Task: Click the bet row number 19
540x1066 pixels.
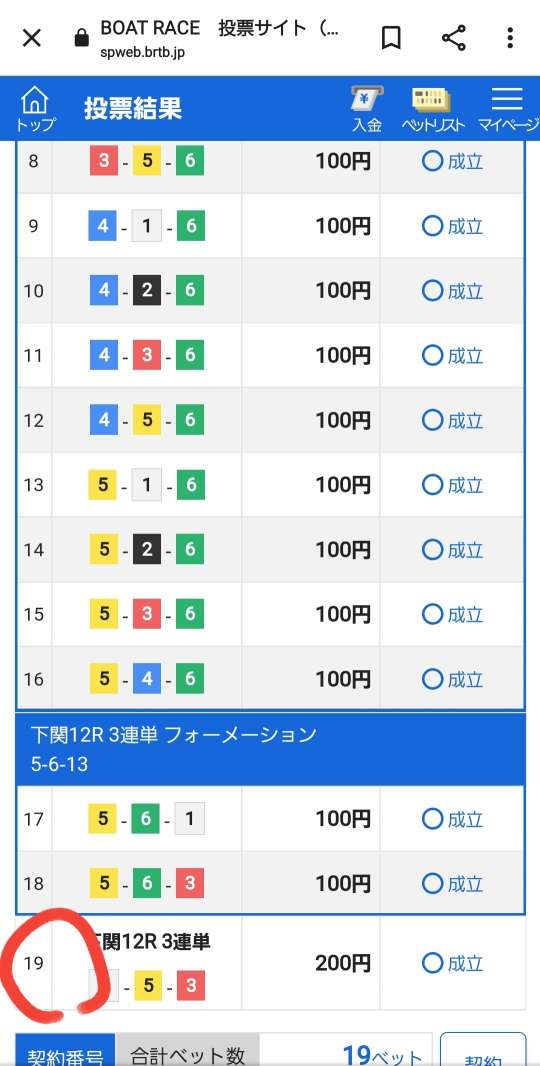Action: [34, 963]
